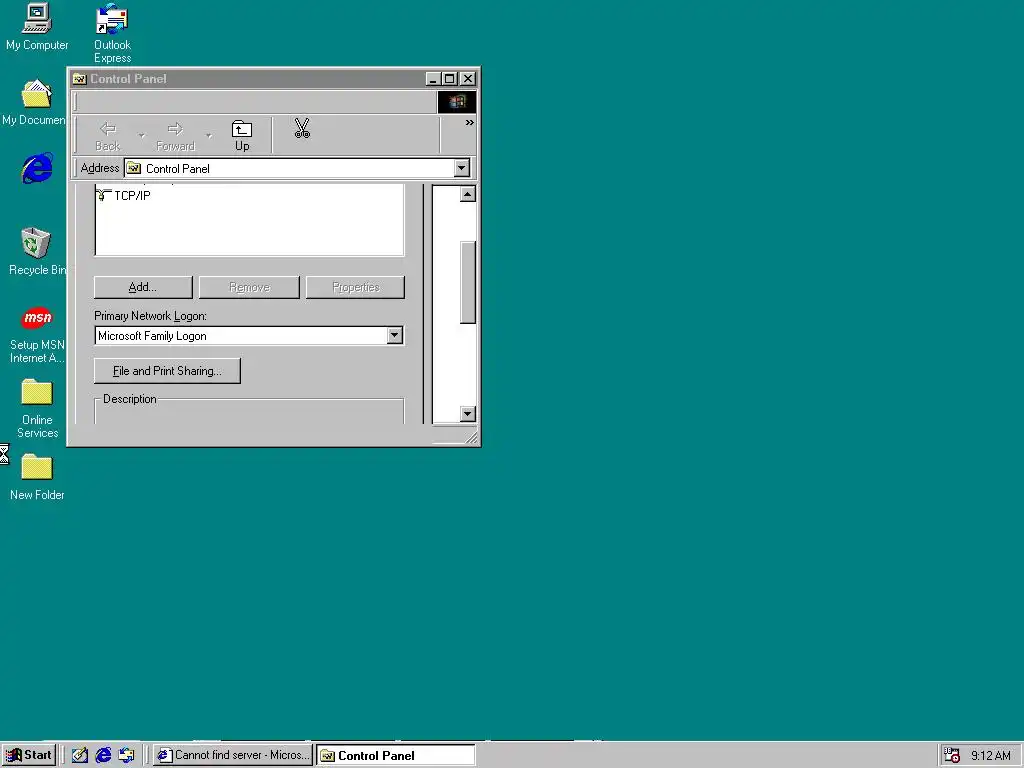Minimize the Control Panel window
This screenshot has height=768, width=1024.
pos(433,79)
